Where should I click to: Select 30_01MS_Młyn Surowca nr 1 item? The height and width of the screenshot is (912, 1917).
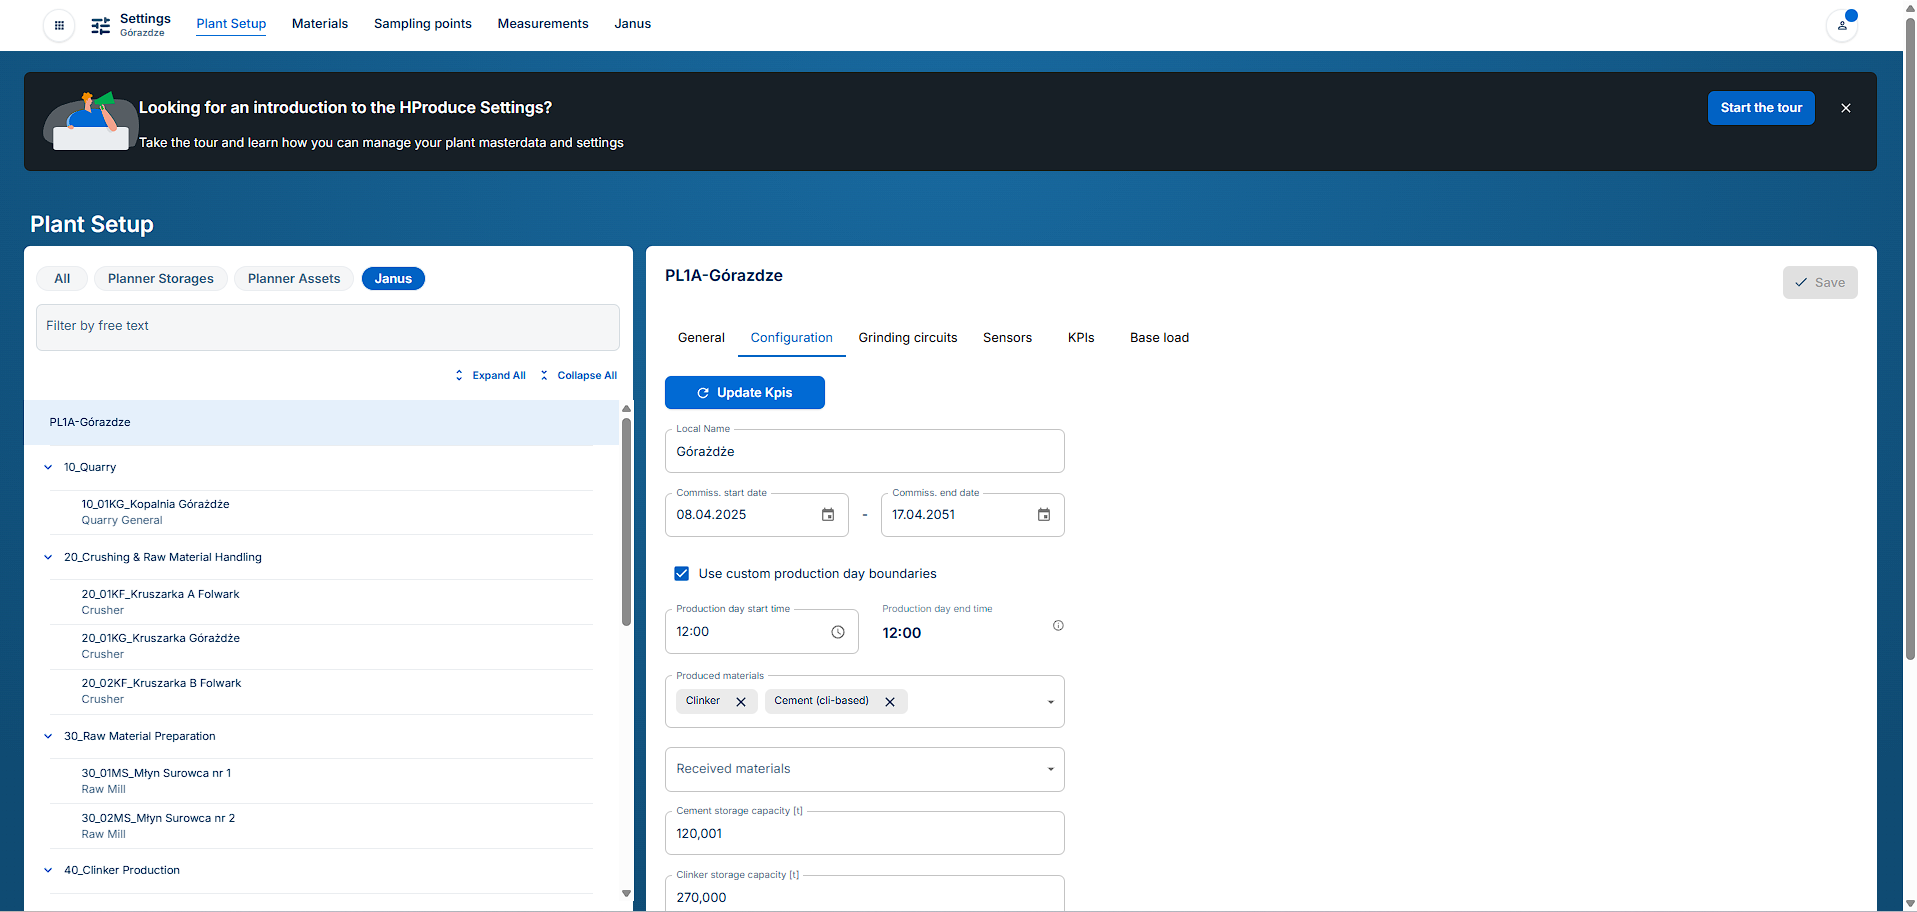tap(321, 781)
